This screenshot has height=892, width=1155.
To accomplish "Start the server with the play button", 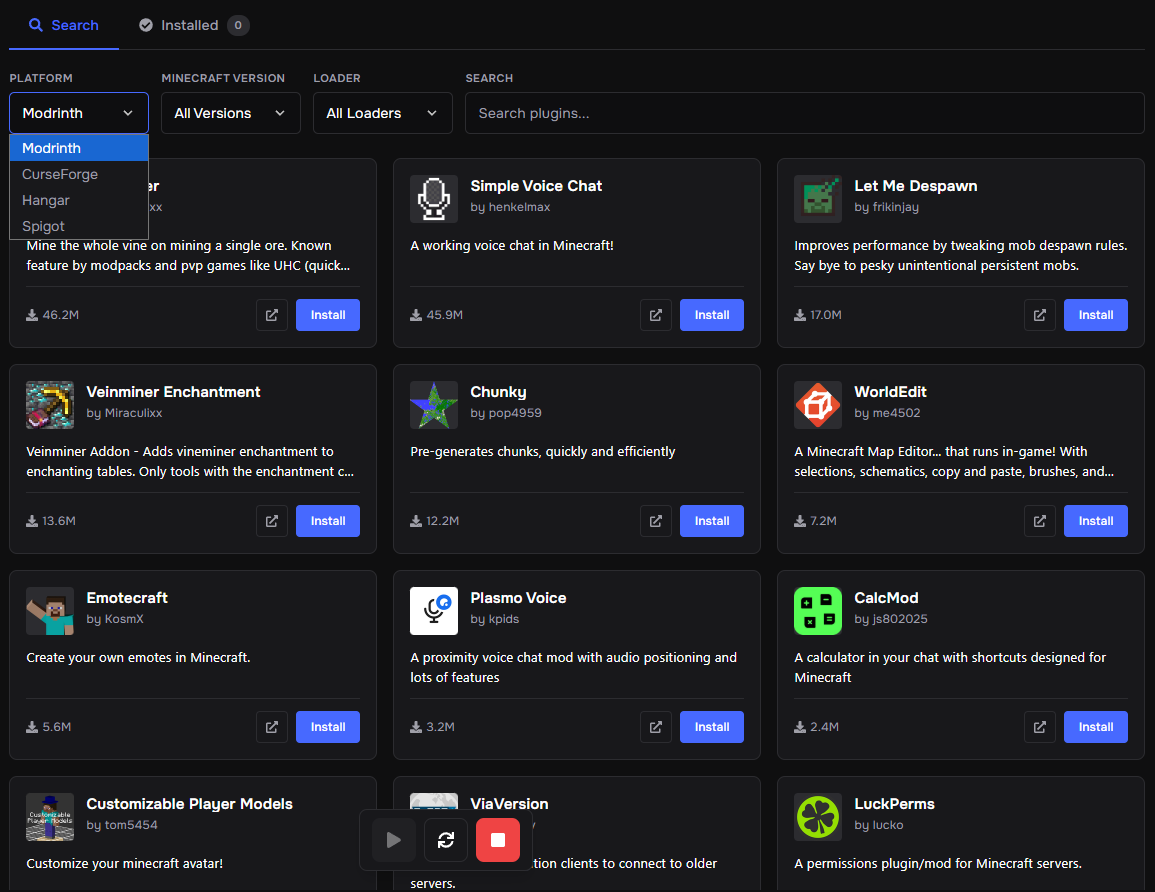I will [x=393, y=840].
